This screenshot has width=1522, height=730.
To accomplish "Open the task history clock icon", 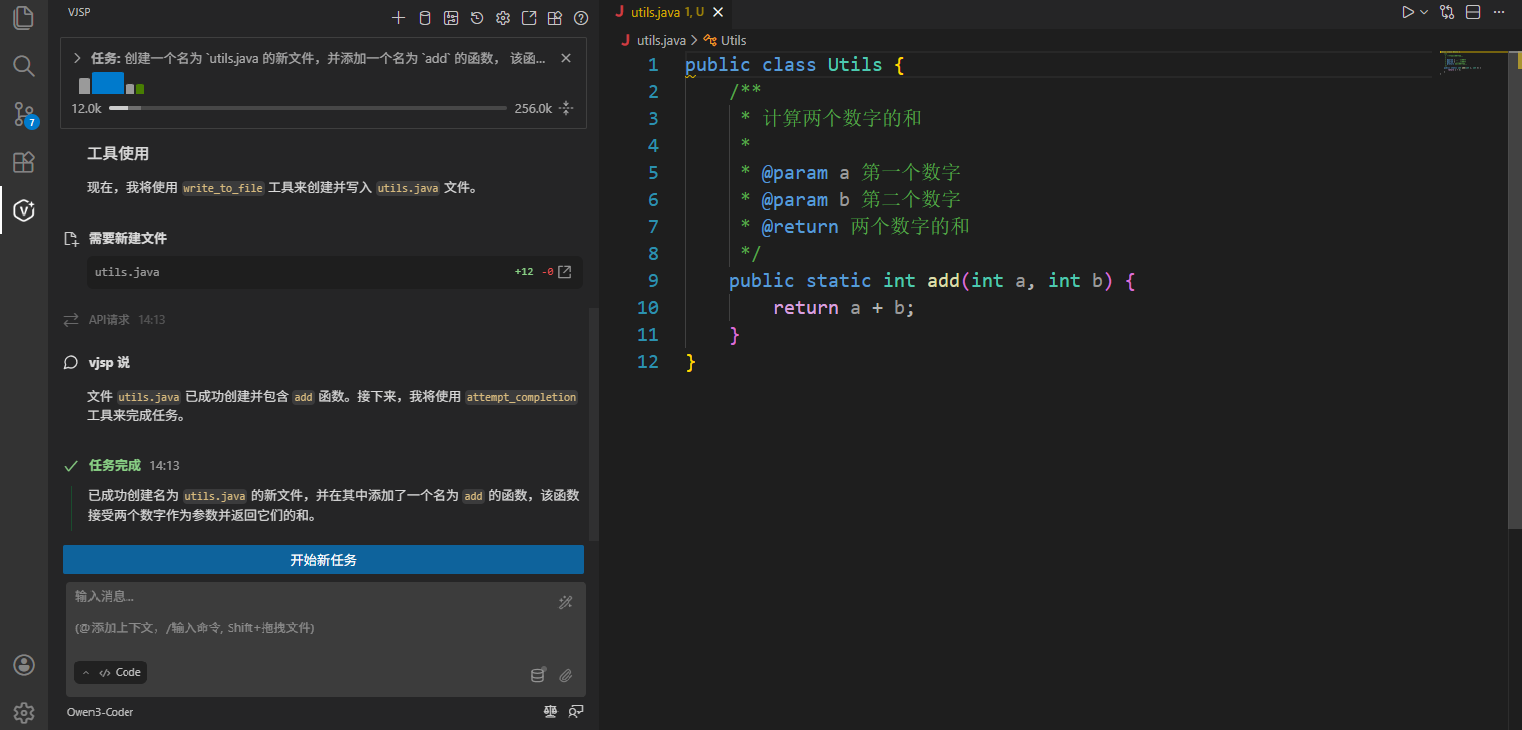I will tap(477, 18).
